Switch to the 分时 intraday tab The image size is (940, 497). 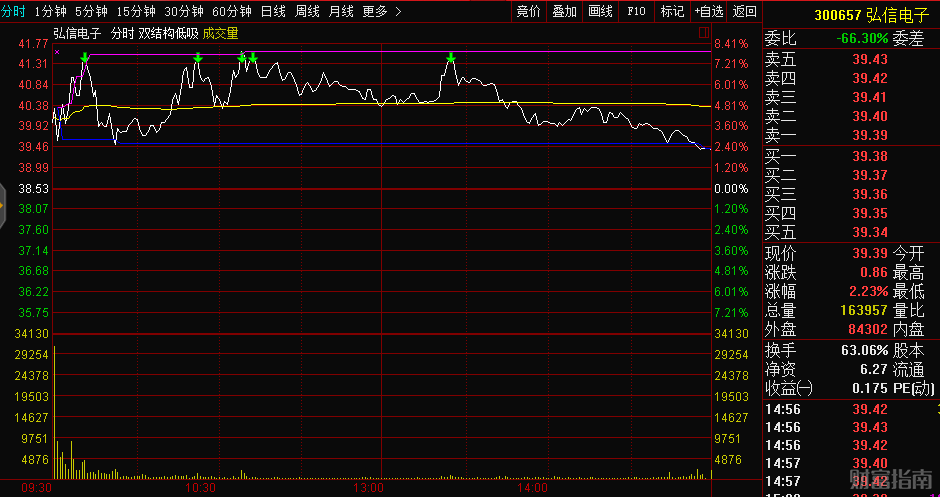(13, 11)
